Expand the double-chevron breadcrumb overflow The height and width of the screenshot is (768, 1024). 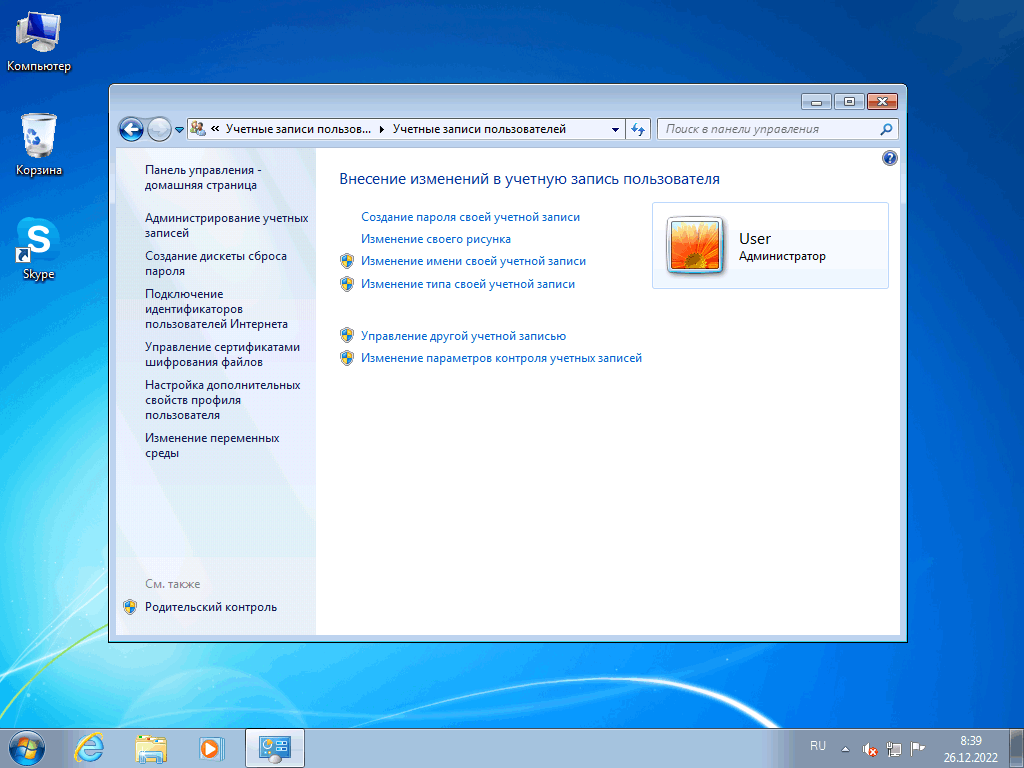(215, 129)
